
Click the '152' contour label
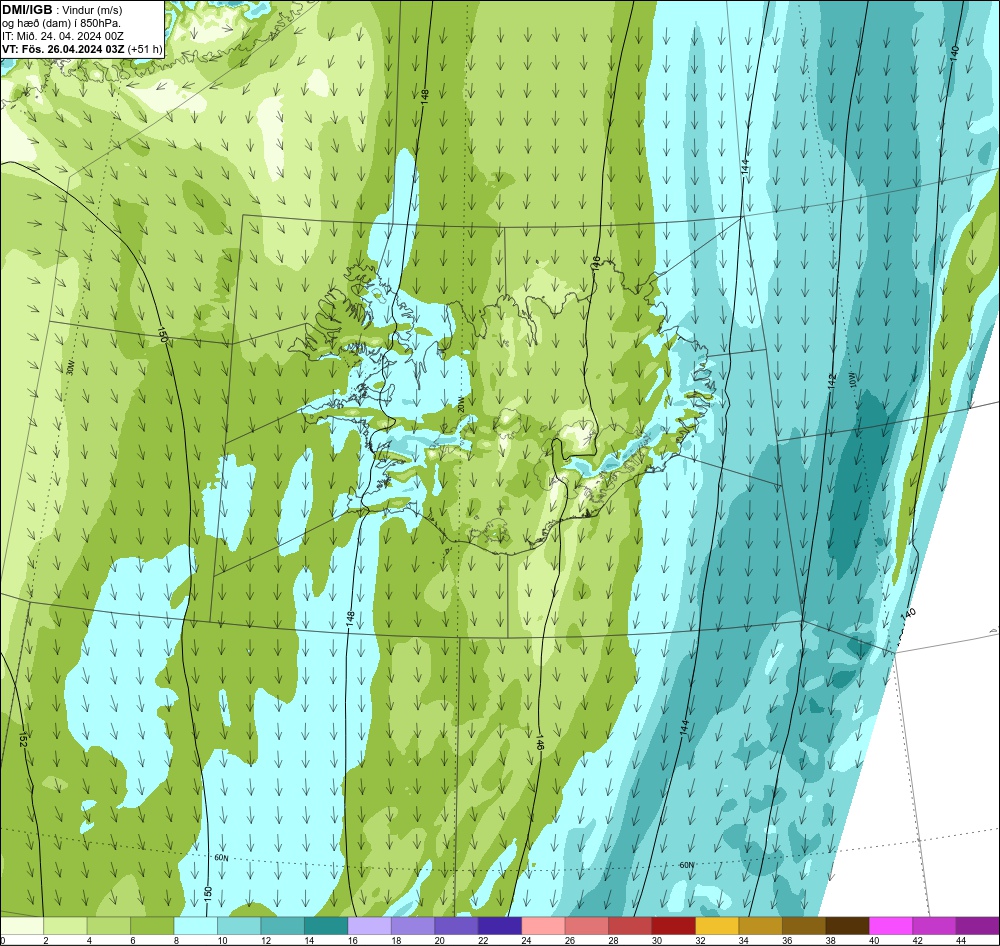coord(24,740)
